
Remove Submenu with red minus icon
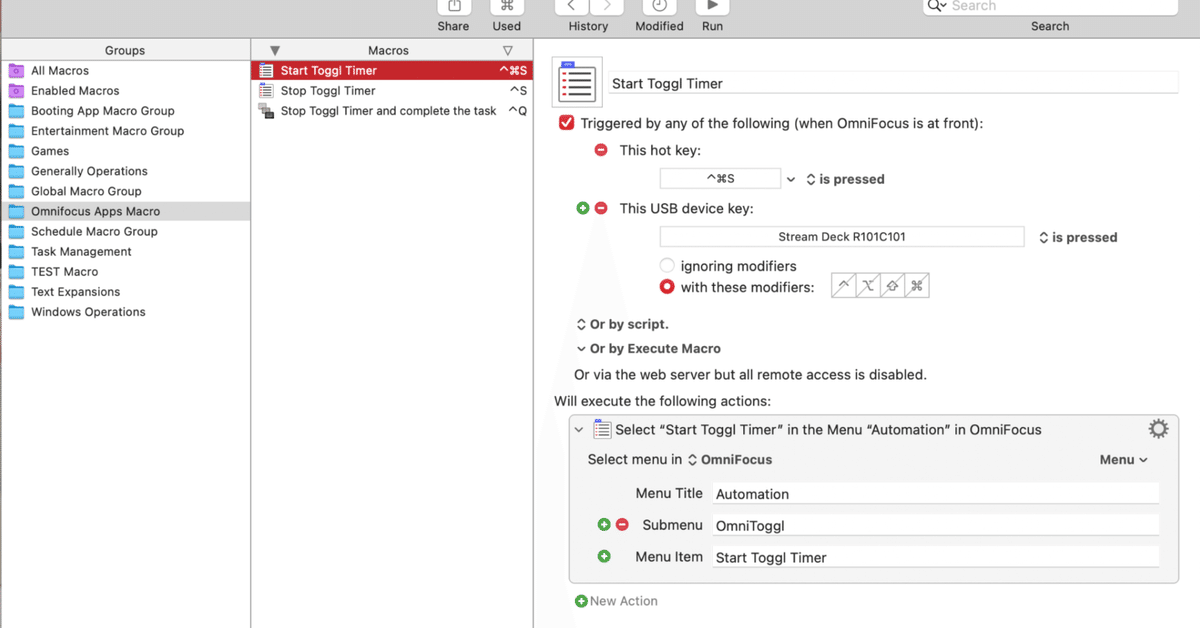622,524
